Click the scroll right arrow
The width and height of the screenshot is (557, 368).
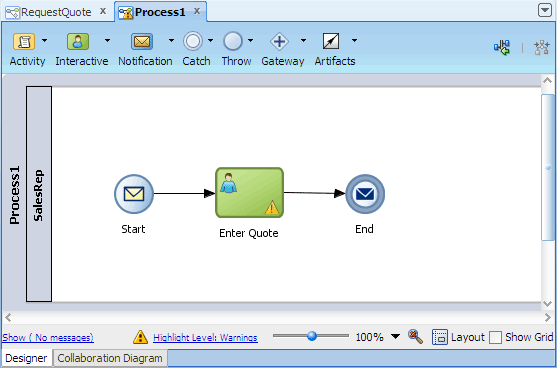[548, 317]
